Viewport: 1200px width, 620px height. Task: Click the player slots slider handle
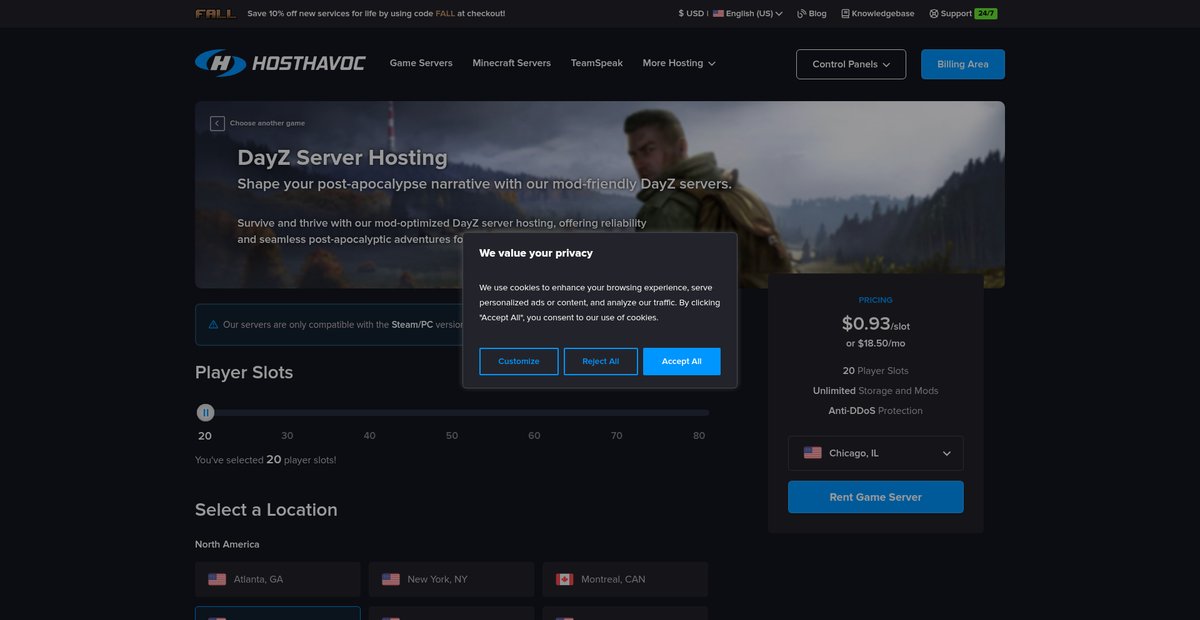tap(205, 412)
